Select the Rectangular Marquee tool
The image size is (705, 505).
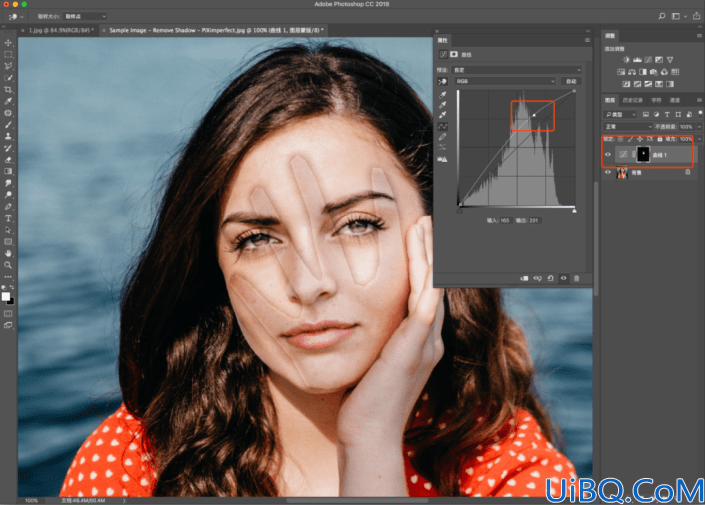(x=8, y=54)
